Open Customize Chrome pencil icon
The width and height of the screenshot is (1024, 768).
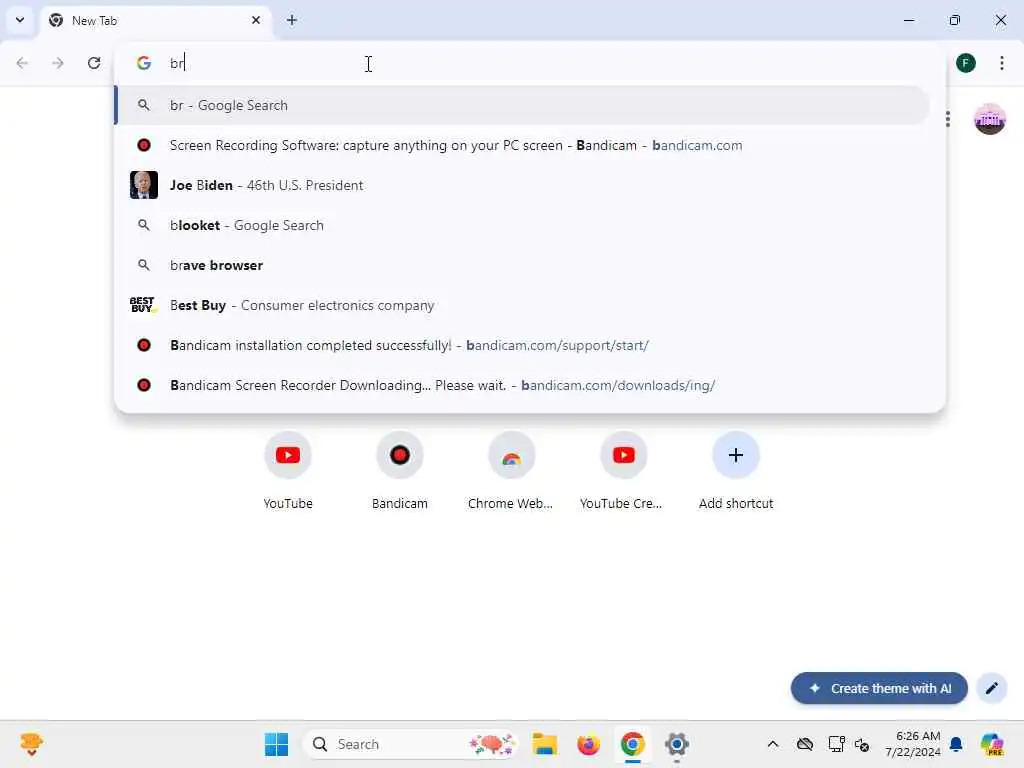[991, 688]
